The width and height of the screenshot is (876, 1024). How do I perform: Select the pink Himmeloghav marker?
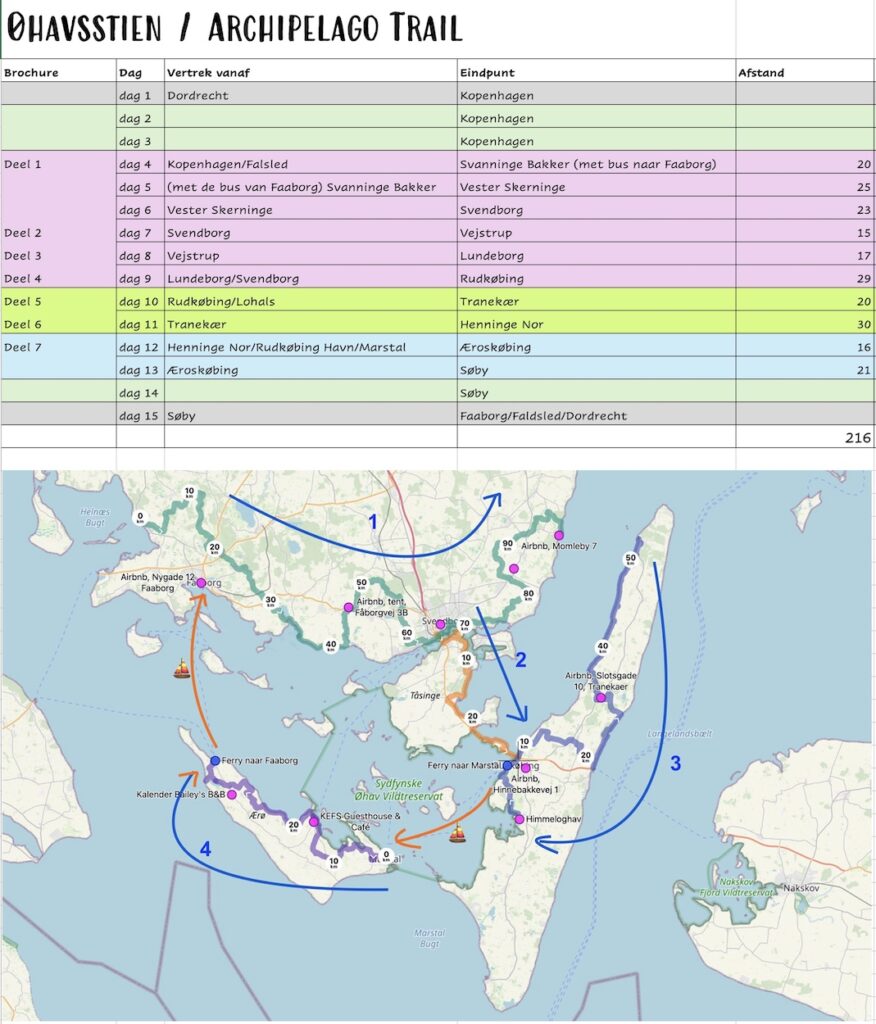point(520,820)
